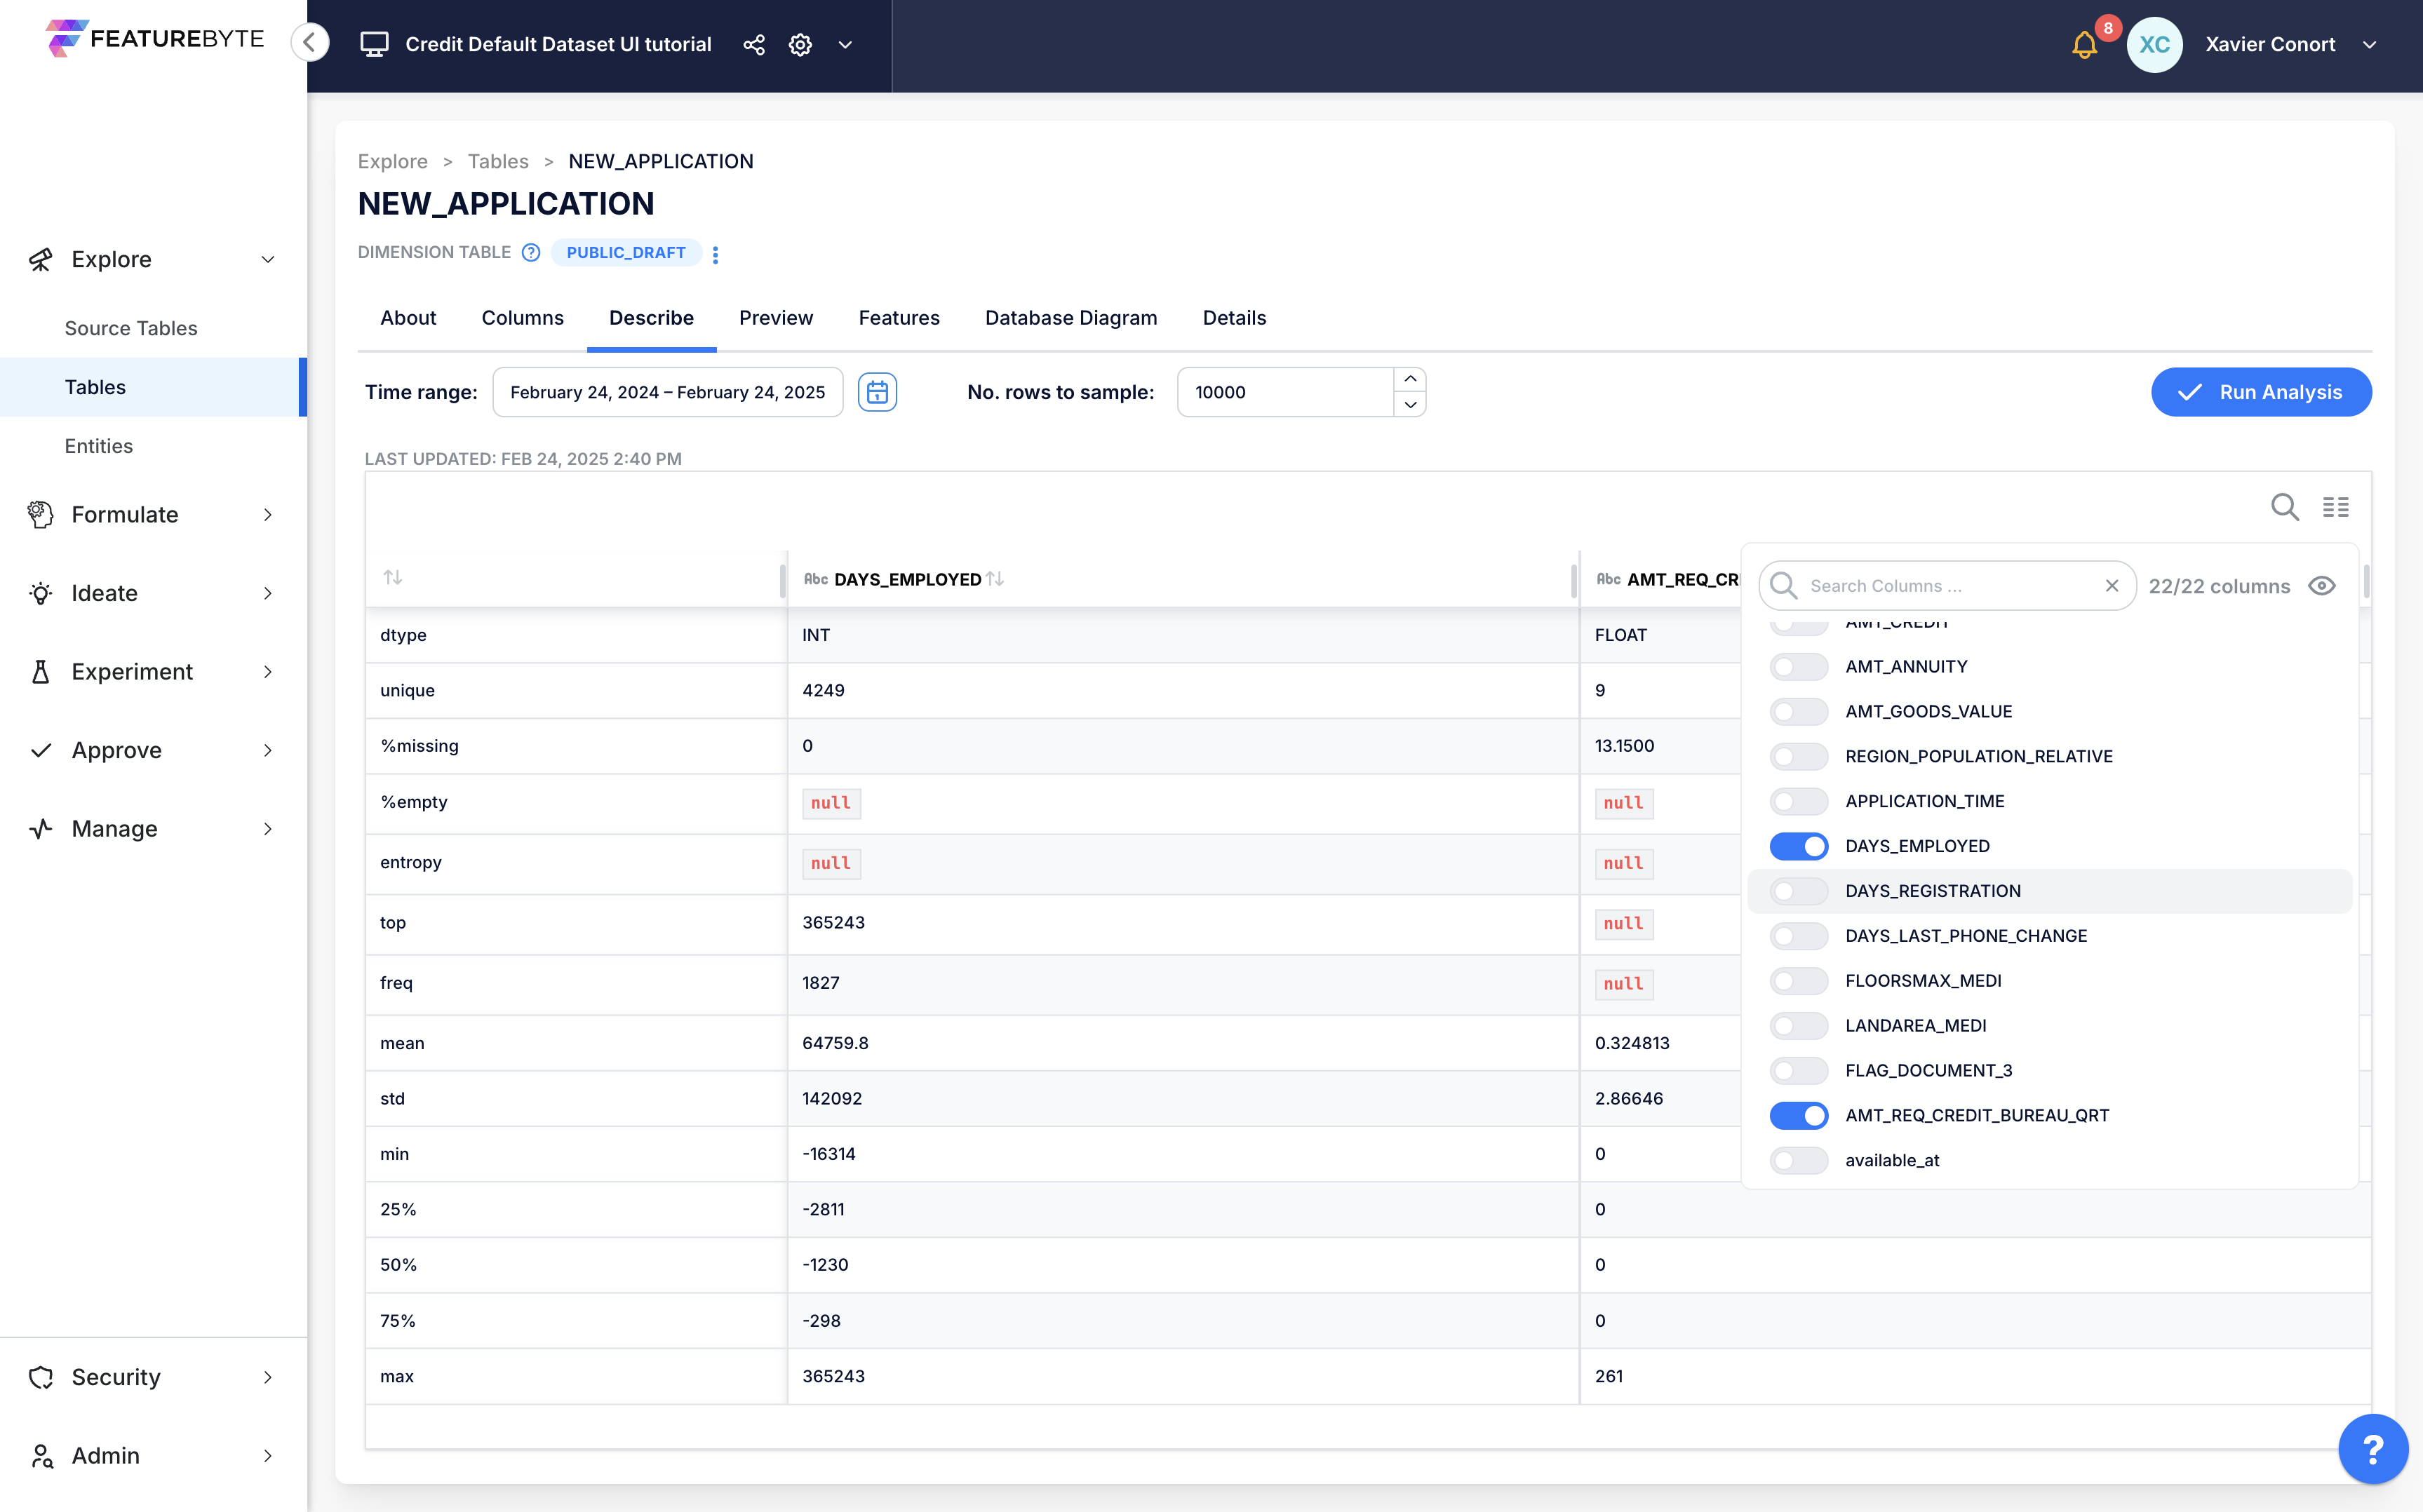This screenshot has width=2423, height=1512.
Task: Click the table search magnifier icon
Action: click(x=2284, y=507)
